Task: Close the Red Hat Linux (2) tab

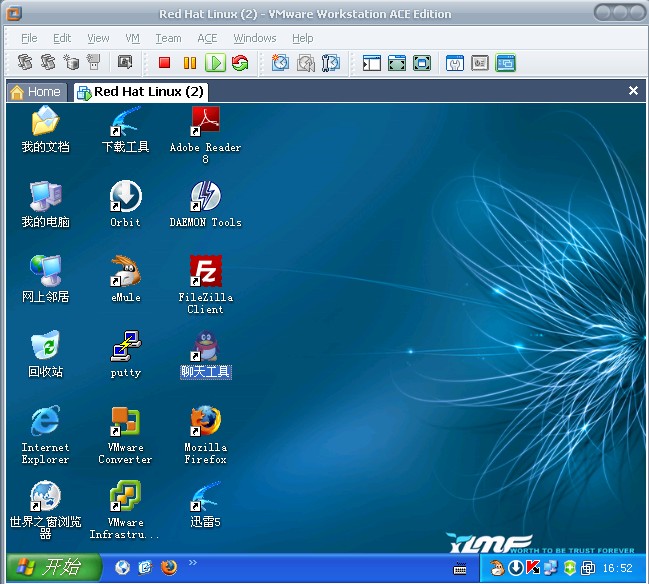Action: pyautogui.click(x=633, y=90)
